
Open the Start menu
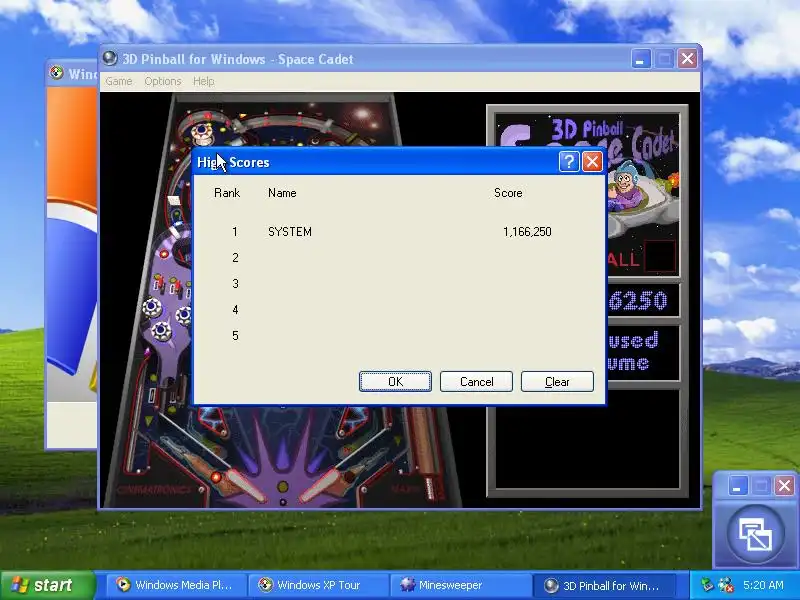tap(47, 585)
